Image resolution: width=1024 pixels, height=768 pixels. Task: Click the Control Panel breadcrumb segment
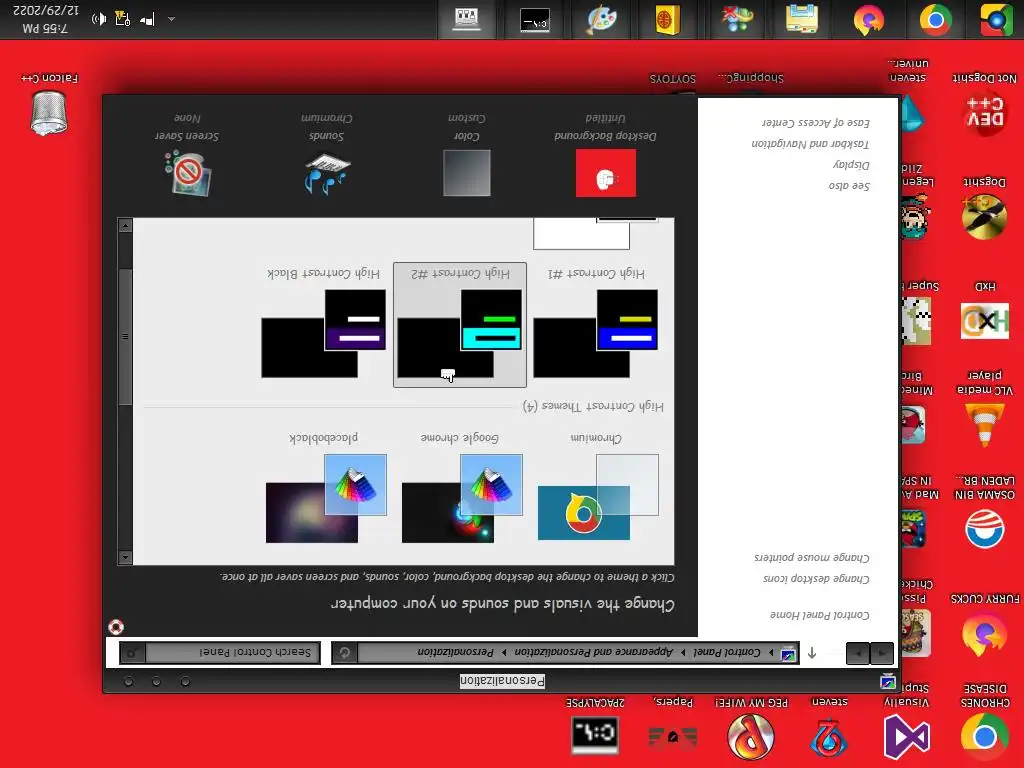point(726,652)
